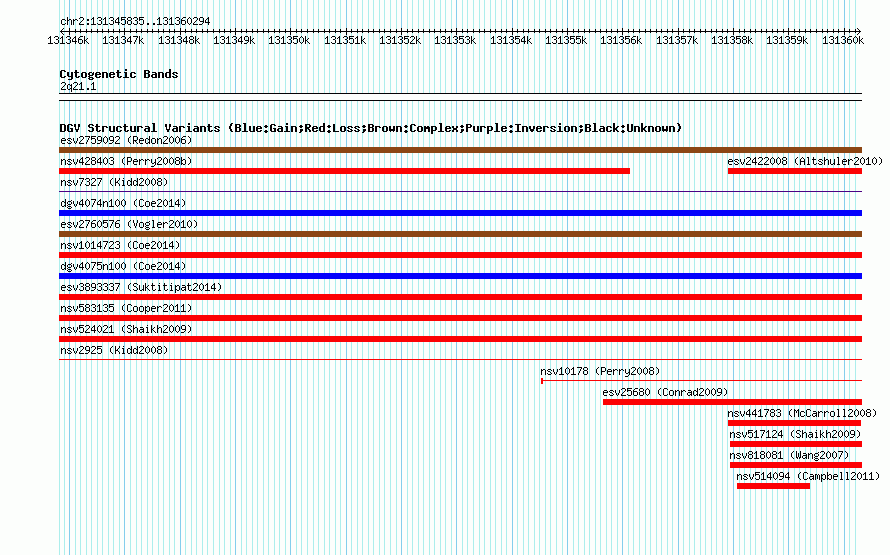The image size is (890, 555).
Task: Select nsv583135 (Cooper2011) variant label
Action: (x=126, y=308)
